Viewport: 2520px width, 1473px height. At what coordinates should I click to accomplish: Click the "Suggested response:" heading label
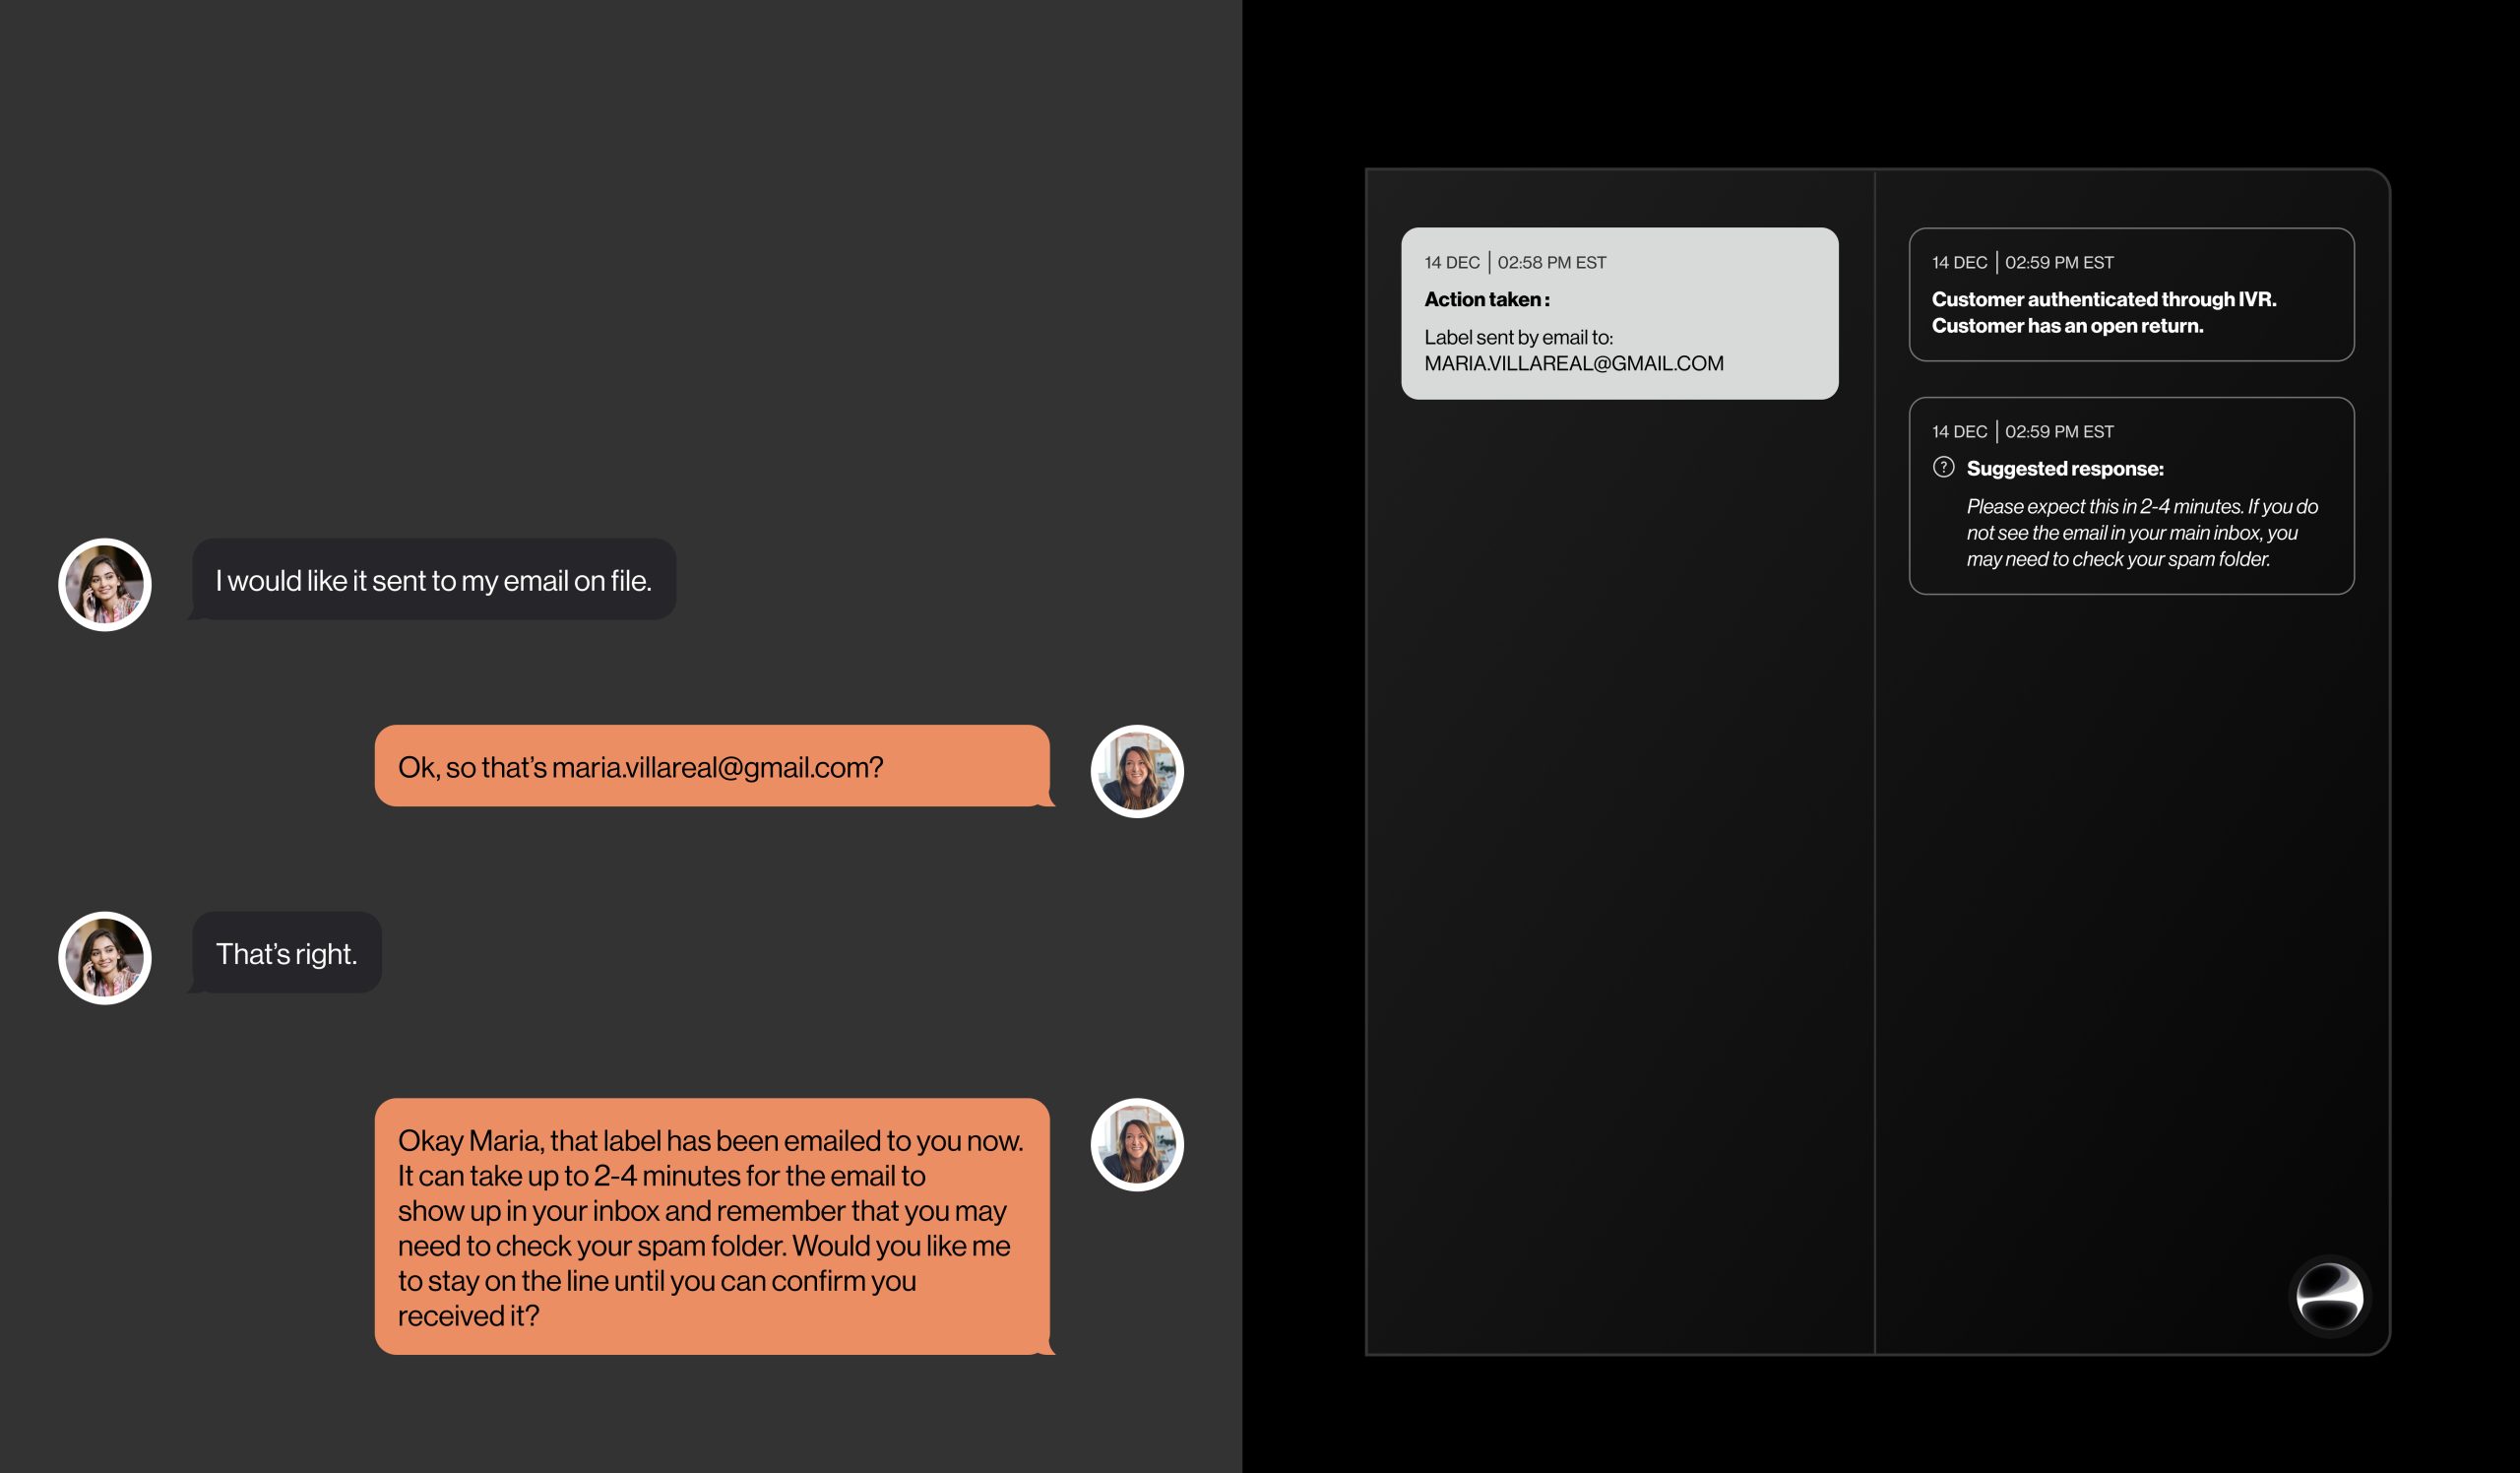pyautogui.click(x=2064, y=469)
